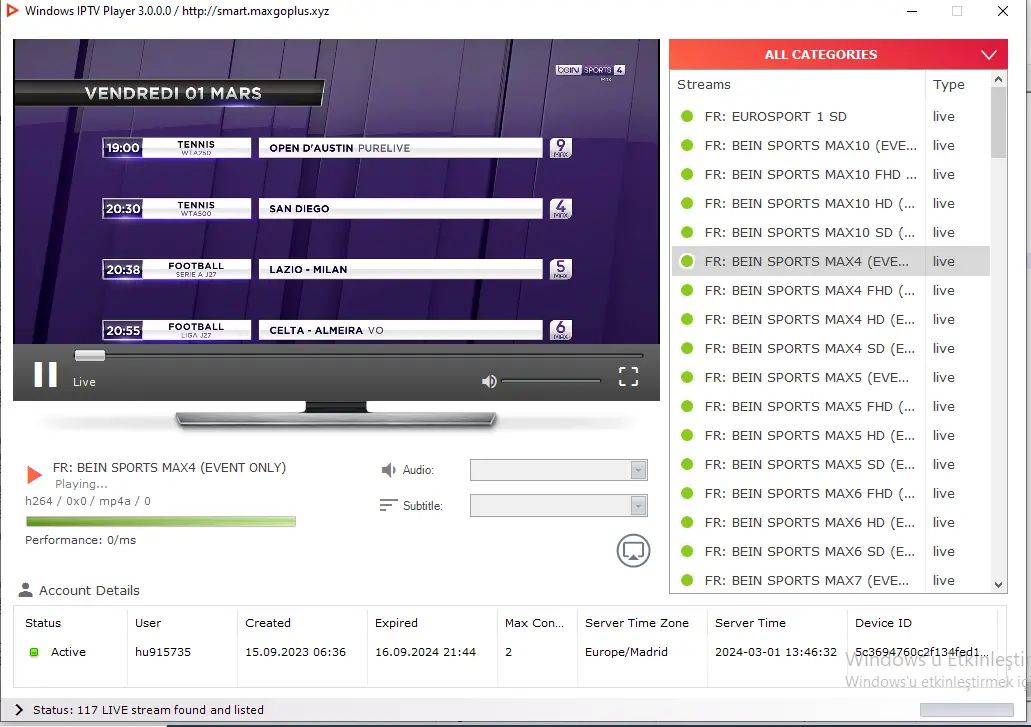Select FR: BEIN SPORTS MAX5 HD stream
Viewport: 1031px width, 727px height.
[830, 435]
